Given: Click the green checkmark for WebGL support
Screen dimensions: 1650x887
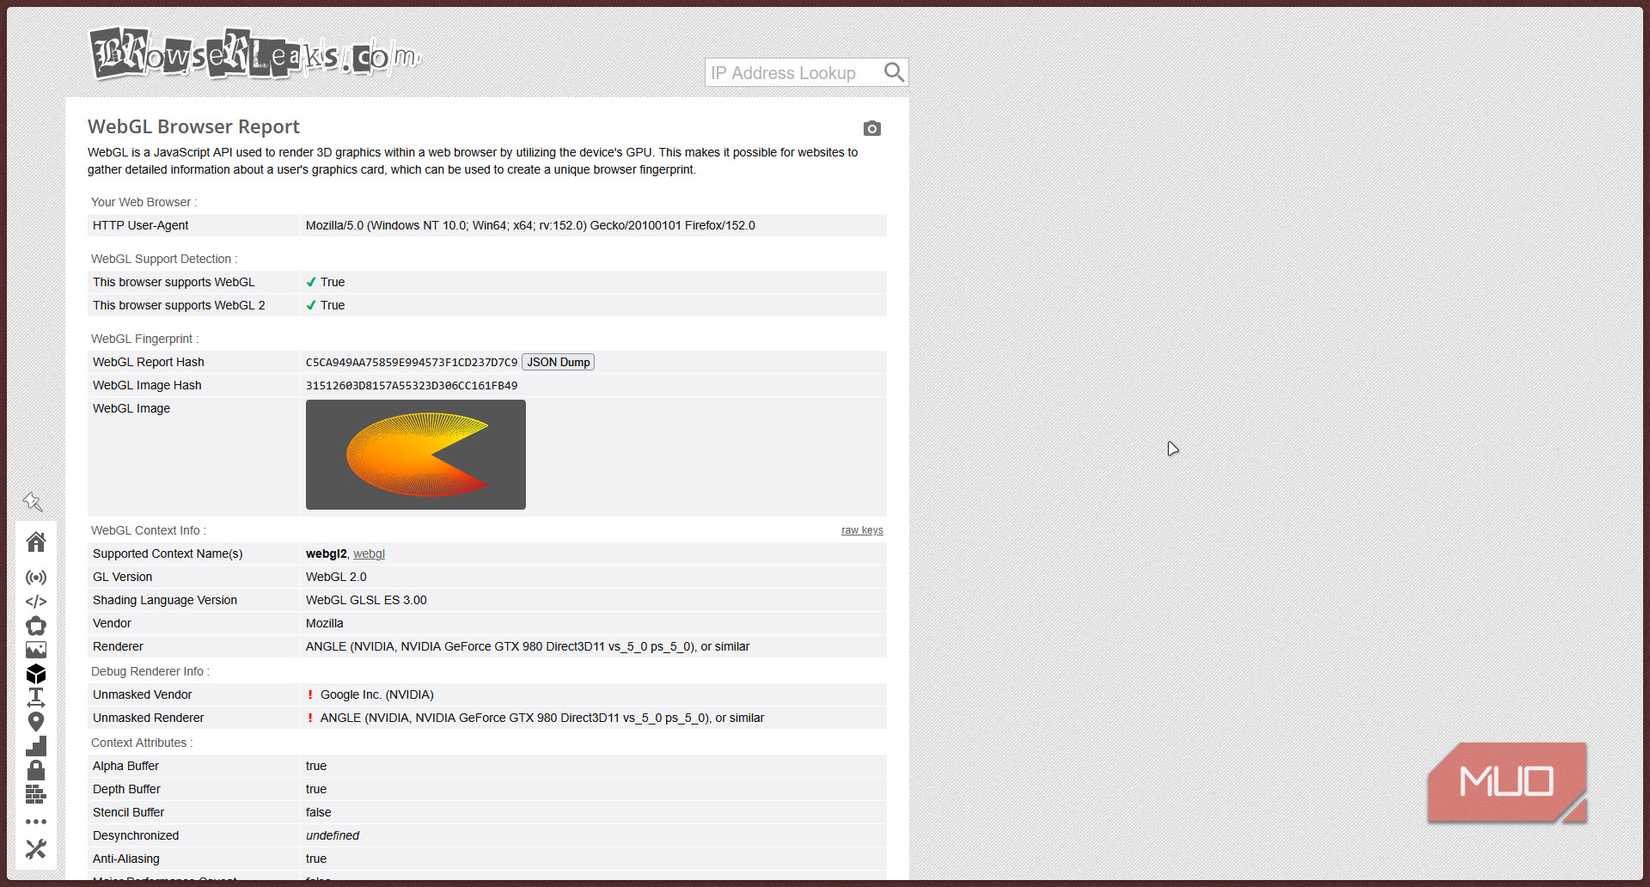Looking at the screenshot, I should (311, 282).
